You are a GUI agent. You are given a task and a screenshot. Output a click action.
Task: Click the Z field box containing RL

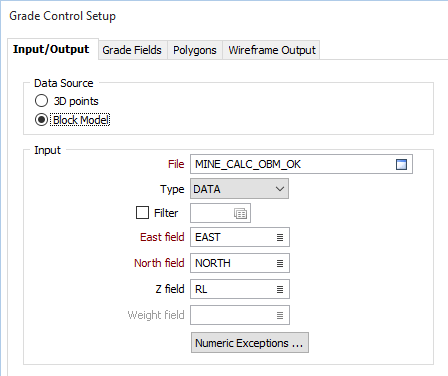tap(240, 289)
